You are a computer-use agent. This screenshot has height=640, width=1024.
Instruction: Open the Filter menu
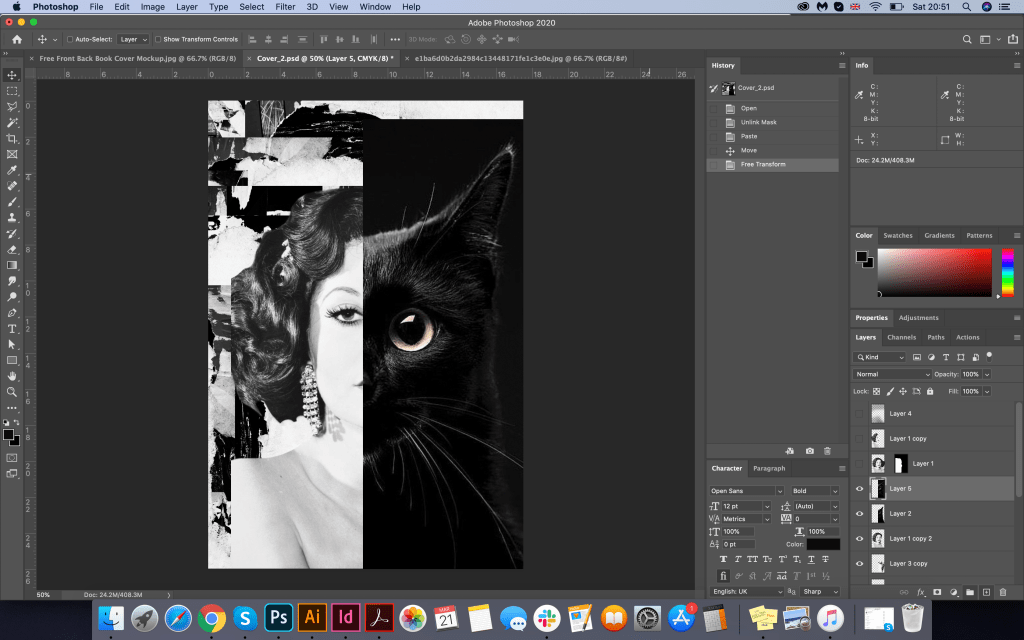(x=285, y=7)
